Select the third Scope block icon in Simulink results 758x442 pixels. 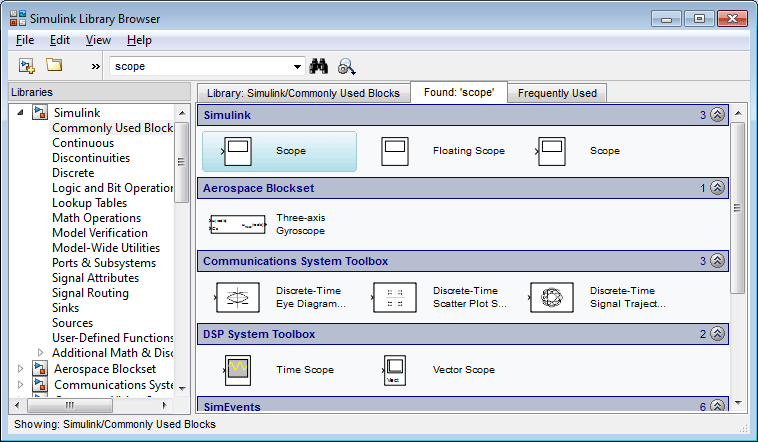coord(551,151)
